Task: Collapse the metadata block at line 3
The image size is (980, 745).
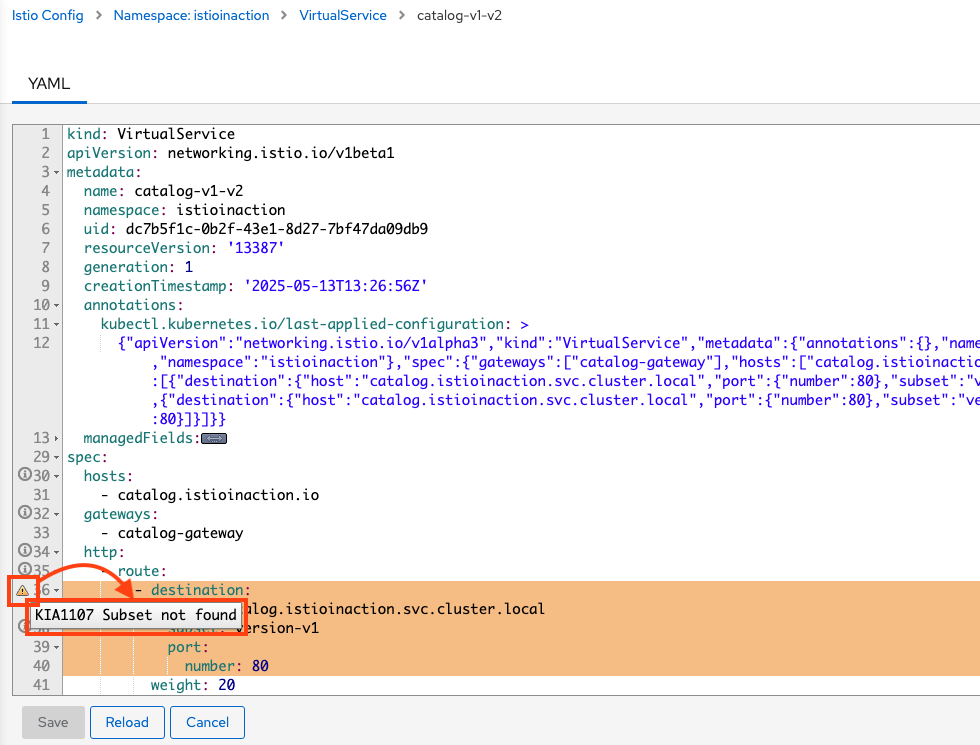Action: [56, 172]
